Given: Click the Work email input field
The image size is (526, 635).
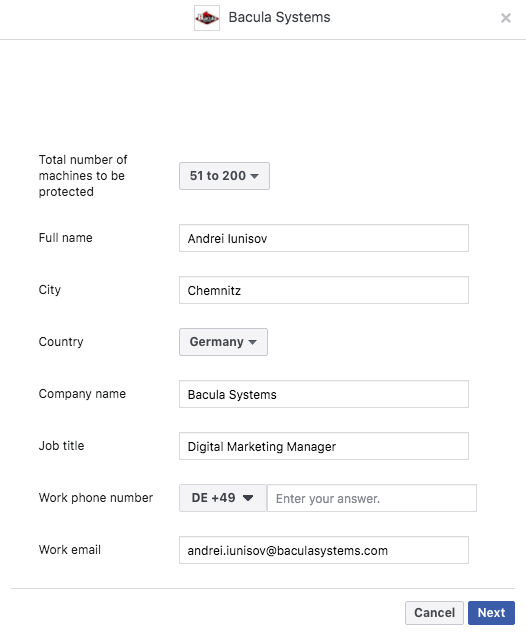Looking at the screenshot, I should tap(324, 550).
